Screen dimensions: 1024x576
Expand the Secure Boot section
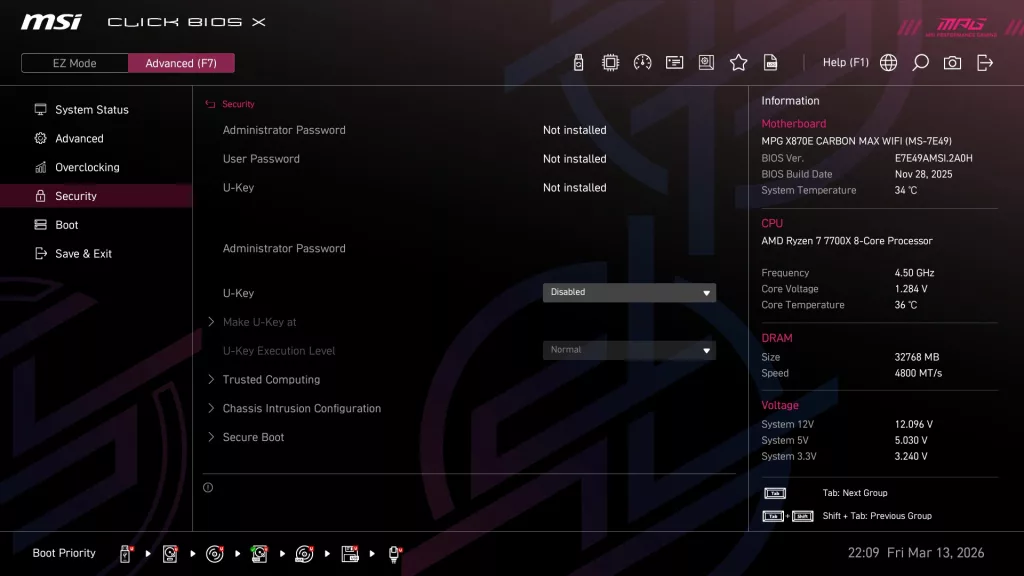(x=254, y=437)
